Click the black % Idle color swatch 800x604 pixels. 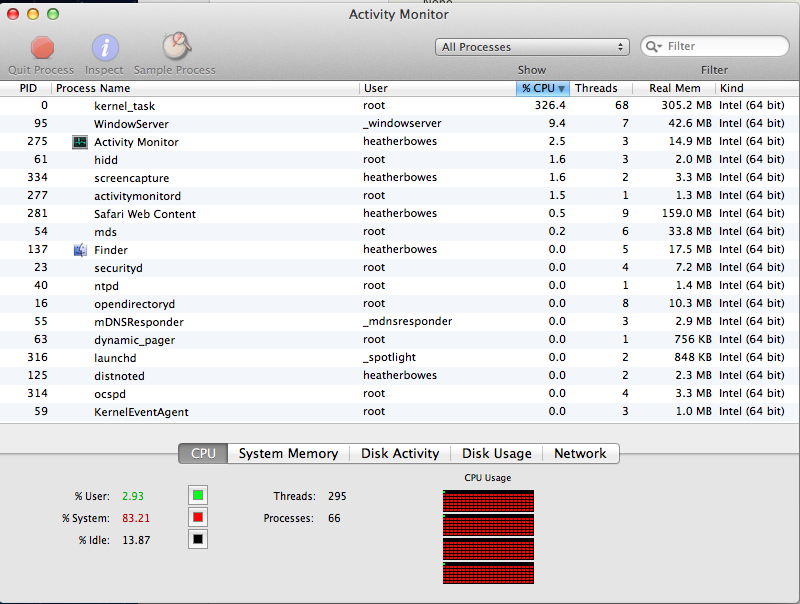(x=198, y=539)
